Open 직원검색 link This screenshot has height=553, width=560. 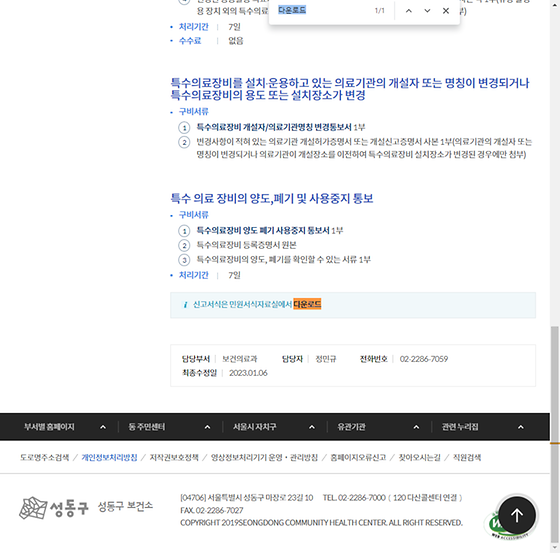[x=467, y=458]
